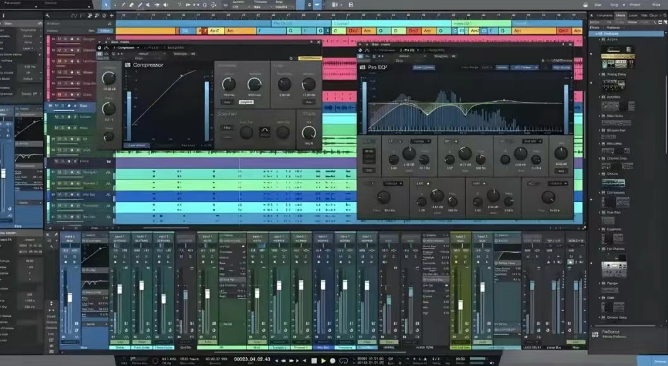Click the Compressor Ratio knob
The width and height of the screenshot is (668, 366).
pos(109,109)
